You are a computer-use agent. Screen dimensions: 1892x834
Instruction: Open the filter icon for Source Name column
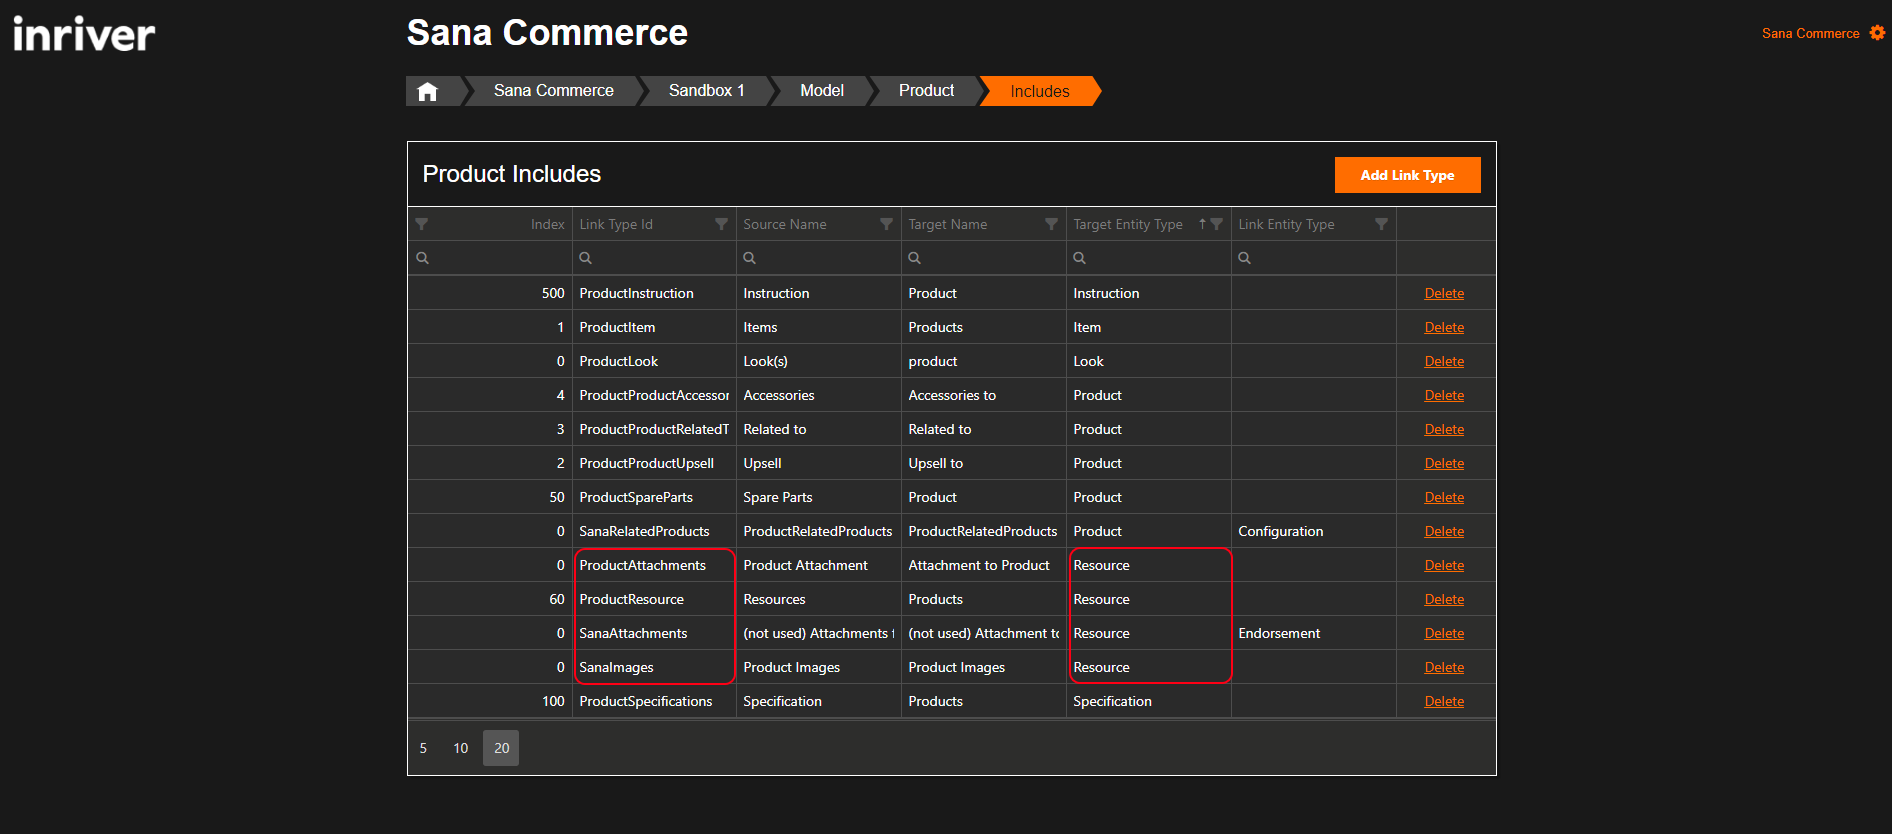[x=886, y=224]
